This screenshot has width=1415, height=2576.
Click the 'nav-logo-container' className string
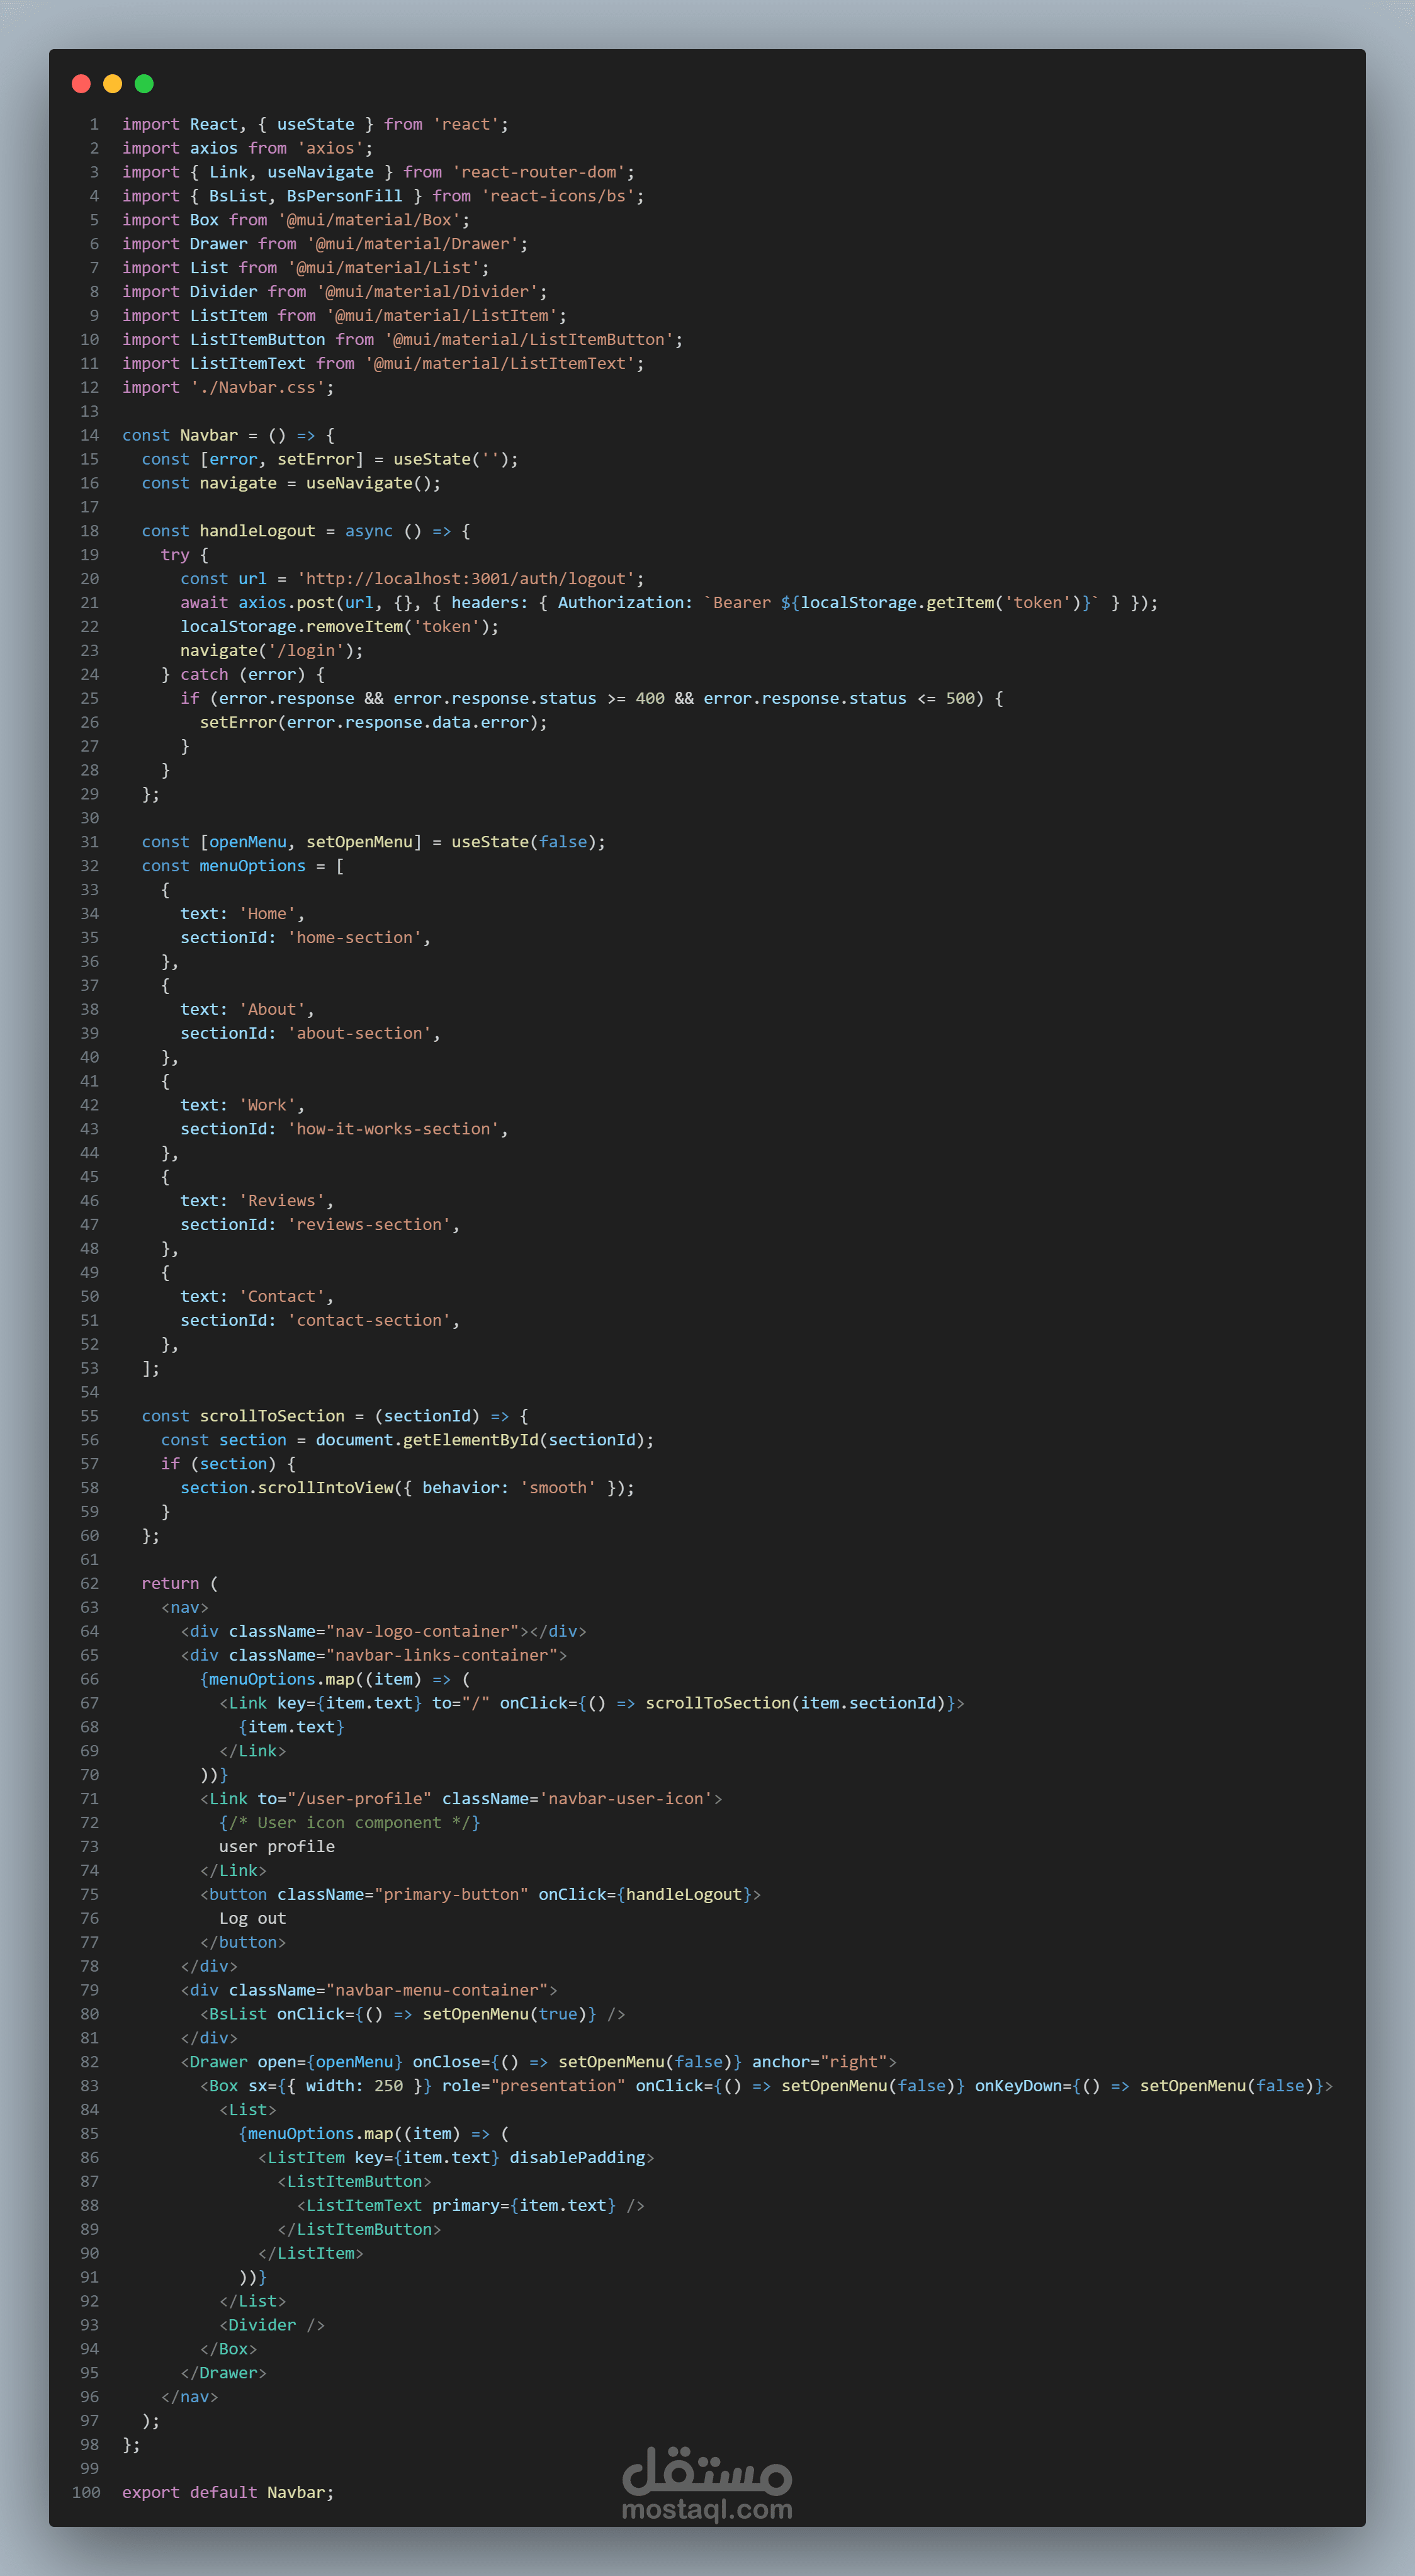pyautogui.click(x=422, y=1631)
